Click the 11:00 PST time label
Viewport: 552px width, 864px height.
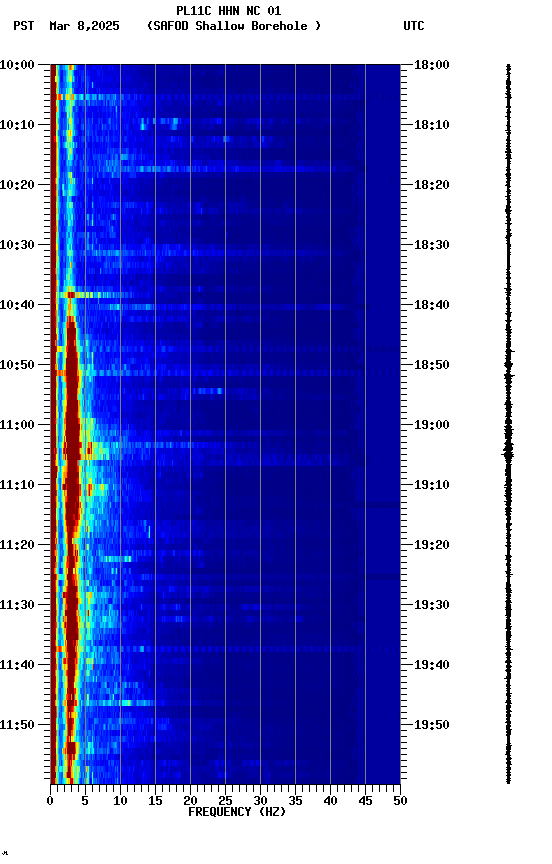[x=17, y=425]
